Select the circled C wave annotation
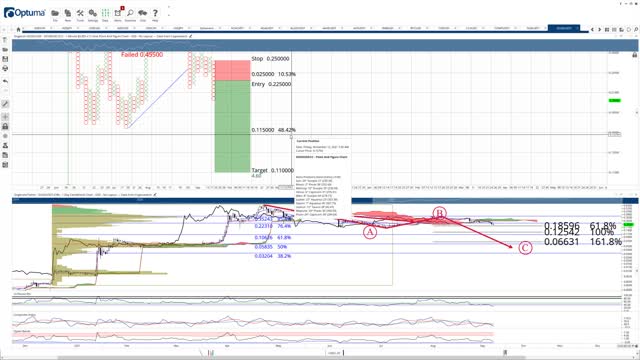This screenshot has height=360, width=640. [525, 248]
